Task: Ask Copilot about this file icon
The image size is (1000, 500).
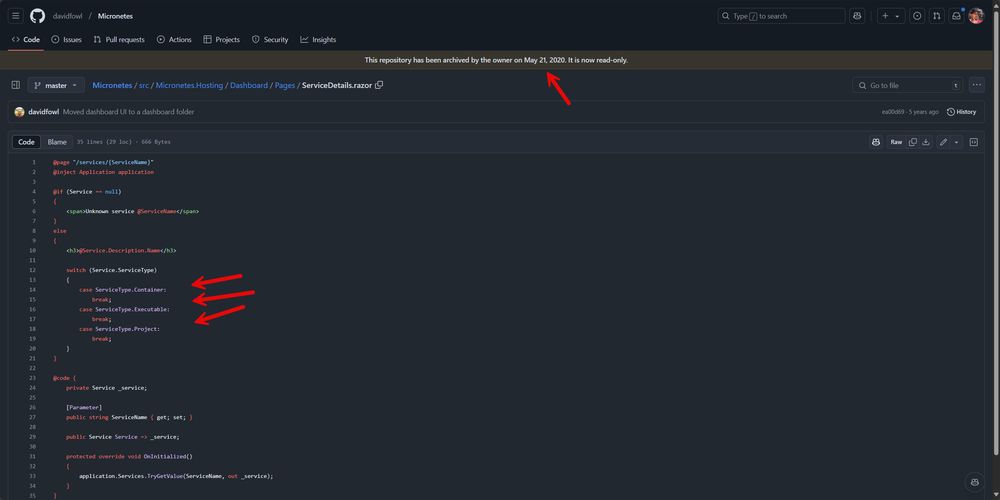Action: coord(876,142)
